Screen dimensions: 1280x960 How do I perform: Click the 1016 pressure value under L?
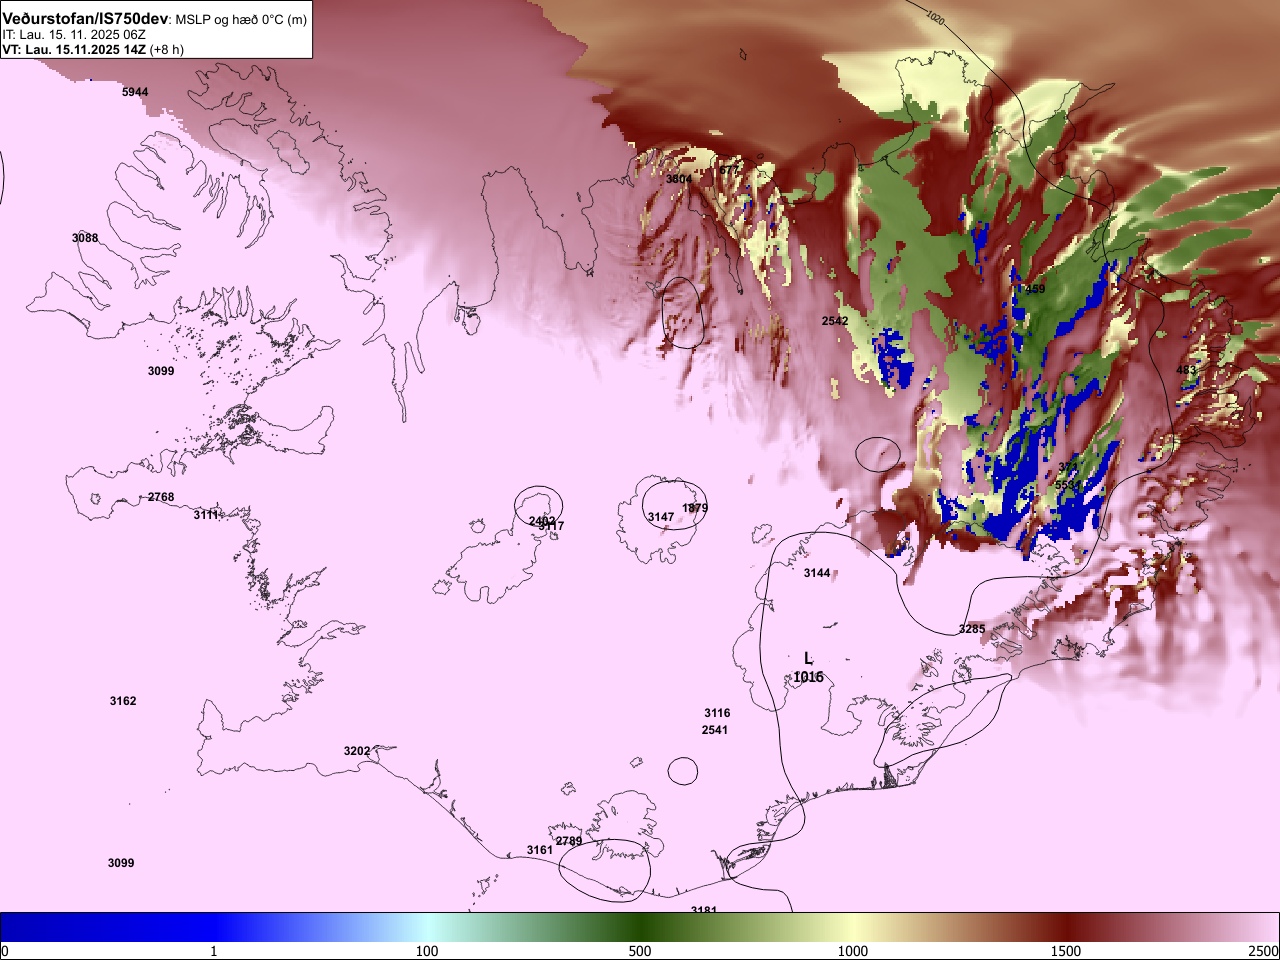point(809,677)
